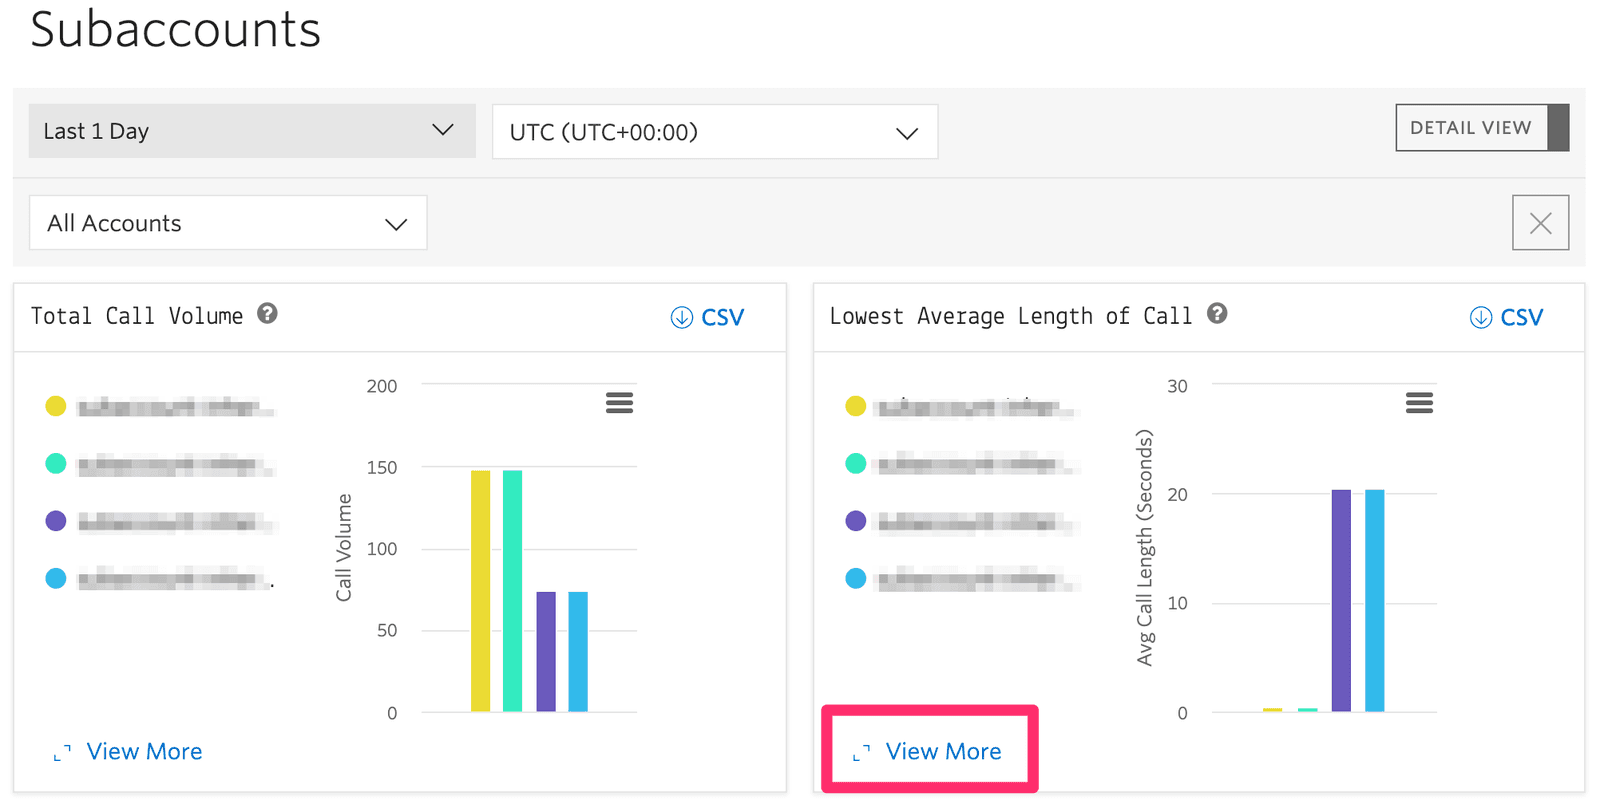
Task: Open Total Call Volume chart hamburger menu
Action: coord(619,403)
